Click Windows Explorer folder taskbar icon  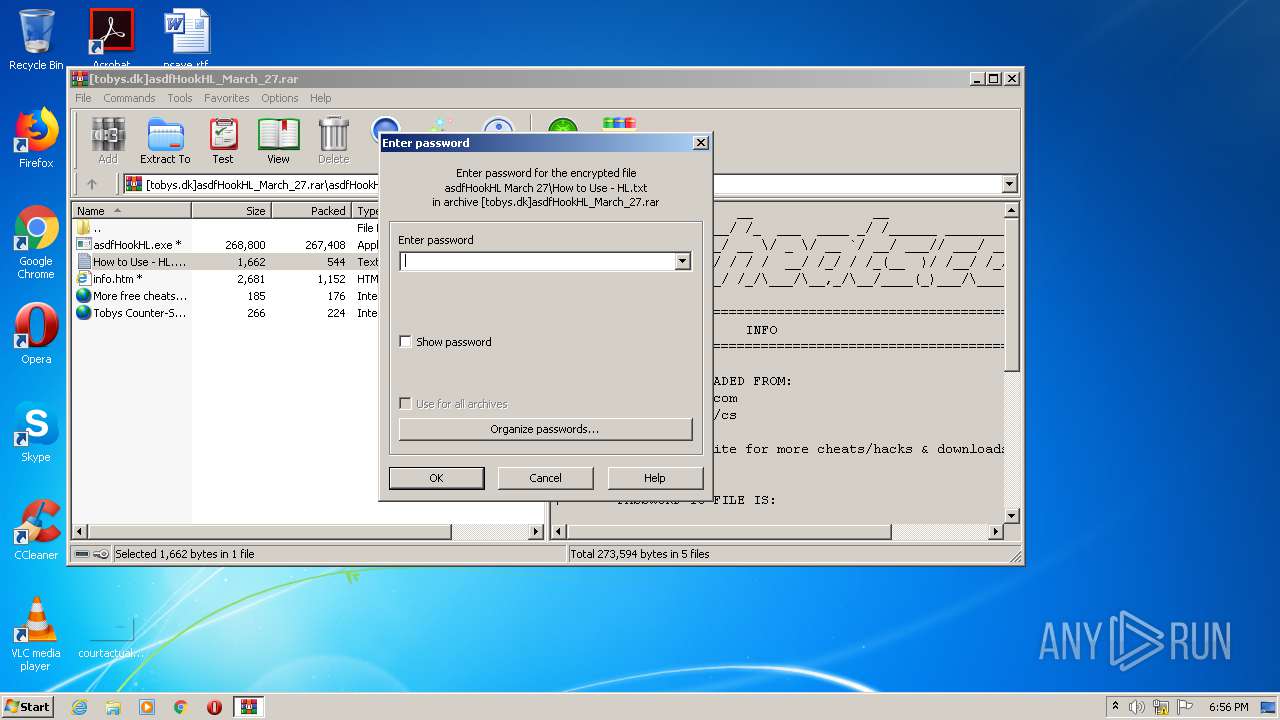(113, 707)
